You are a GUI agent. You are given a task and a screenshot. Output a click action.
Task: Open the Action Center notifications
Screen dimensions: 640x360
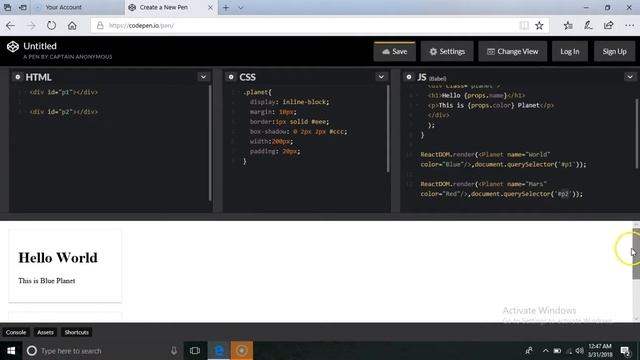pyautogui.click(x=625, y=351)
